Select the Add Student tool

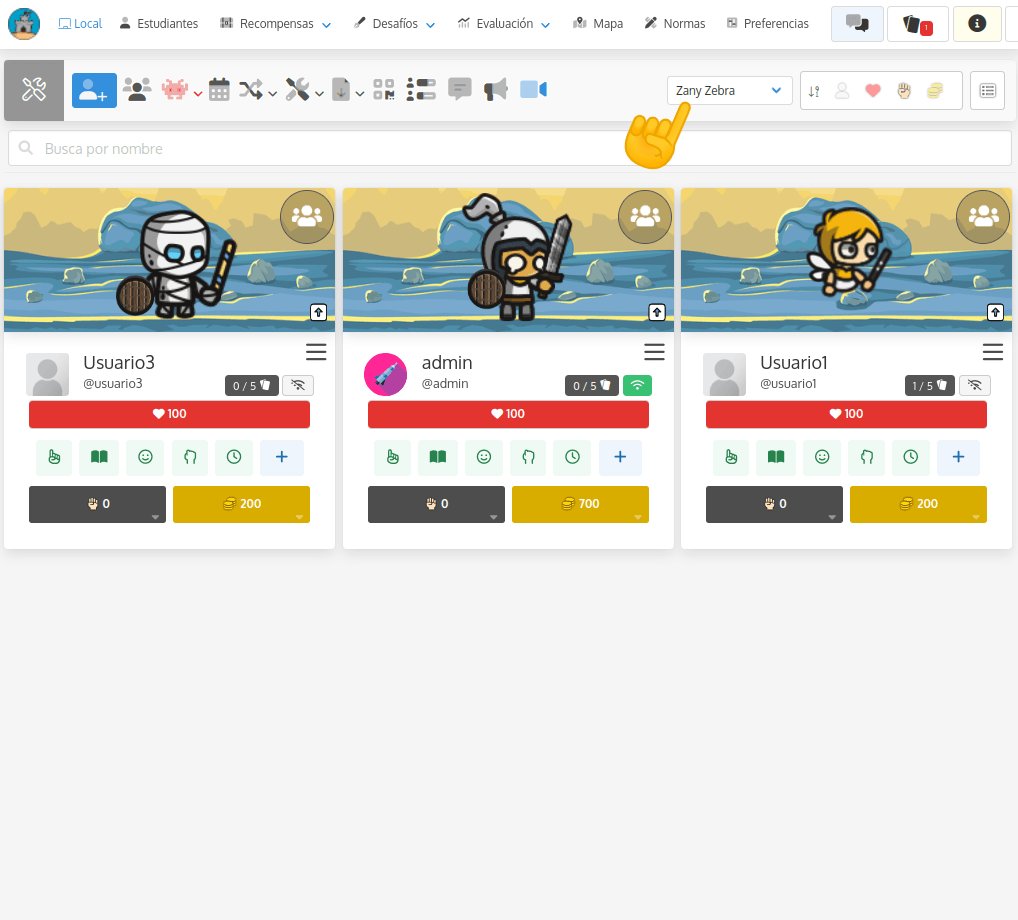tap(94, 89)
